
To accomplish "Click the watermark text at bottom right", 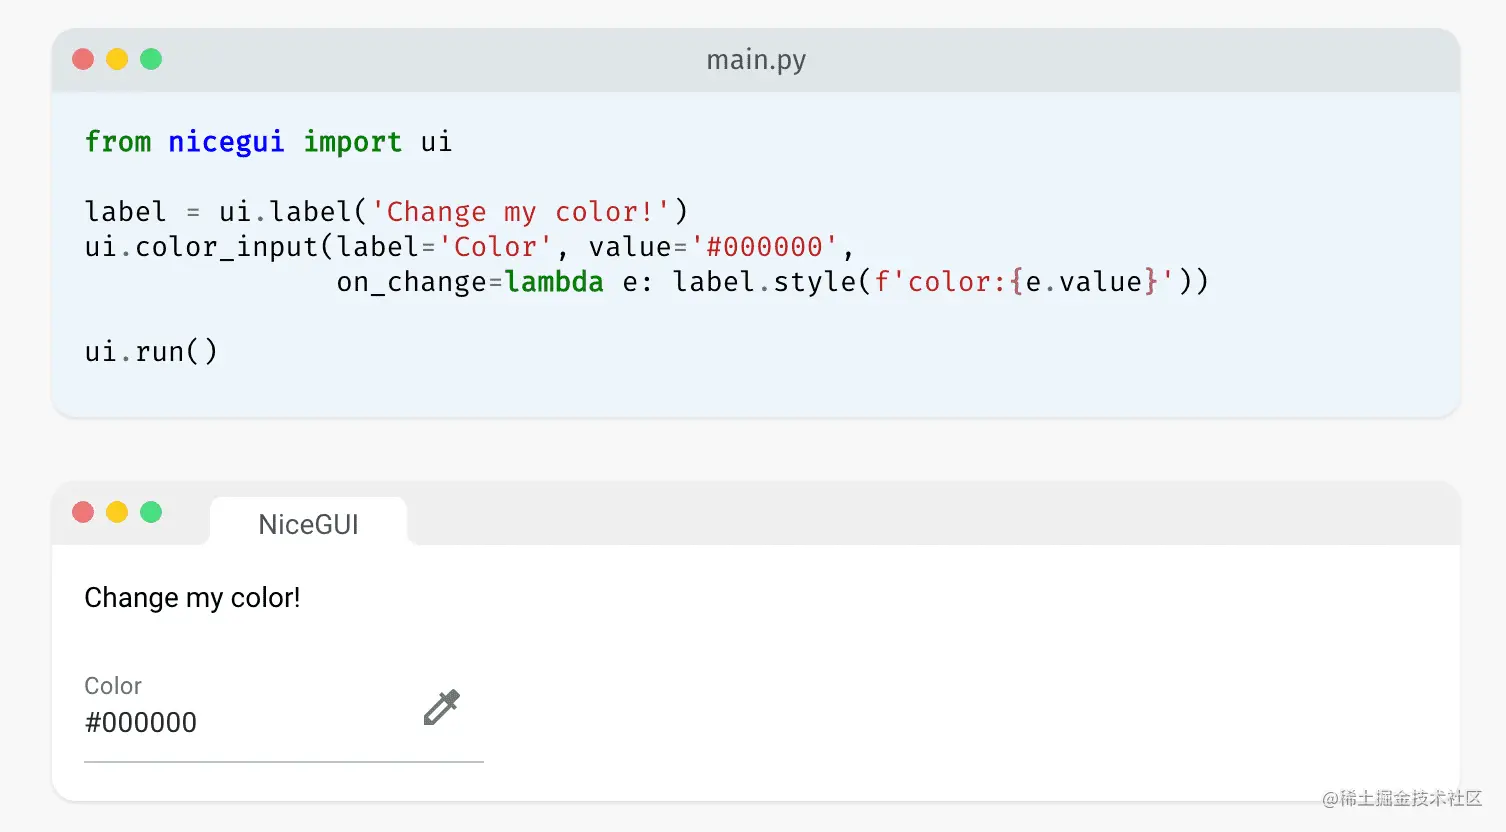I will coord(1402,798).
